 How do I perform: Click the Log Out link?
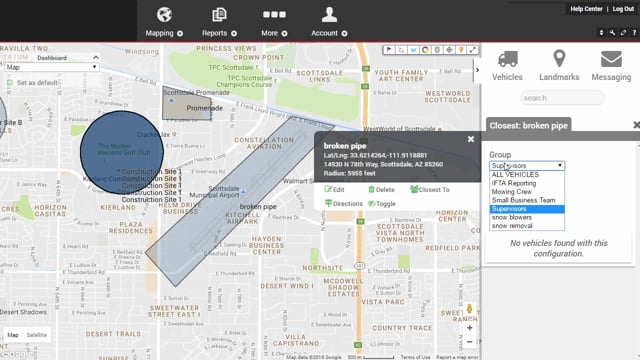click(x=623, y=9)
